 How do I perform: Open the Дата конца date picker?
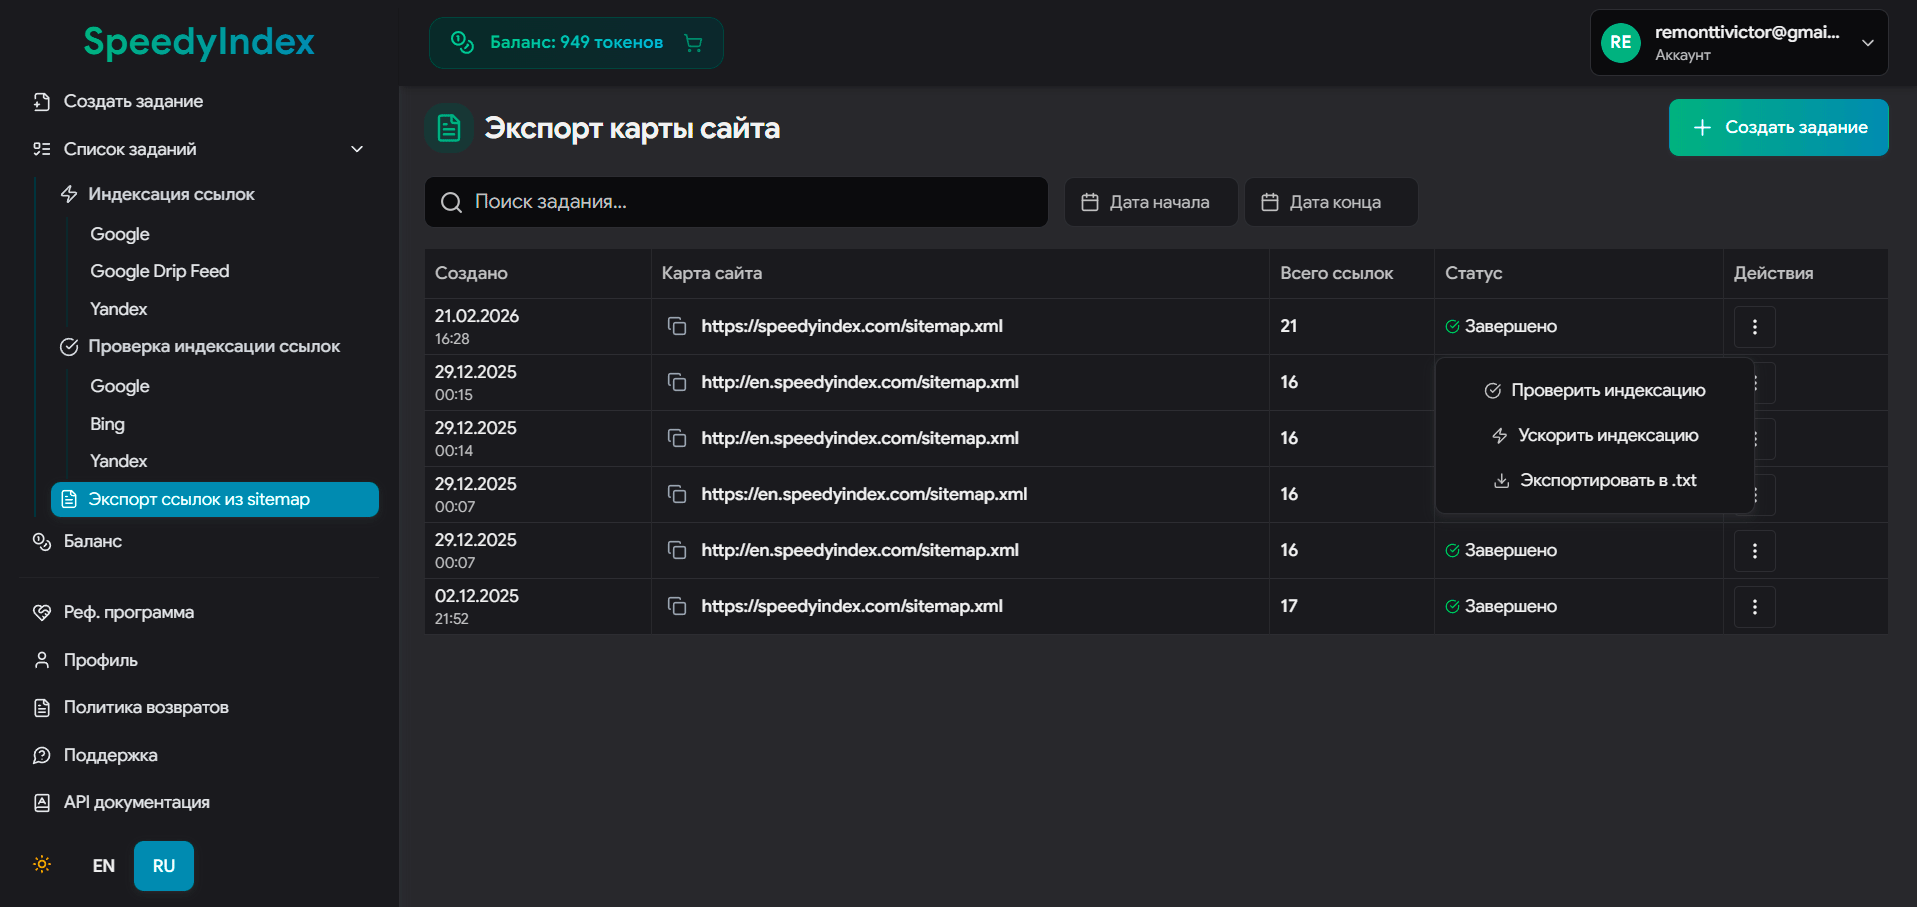point(1330,202)
